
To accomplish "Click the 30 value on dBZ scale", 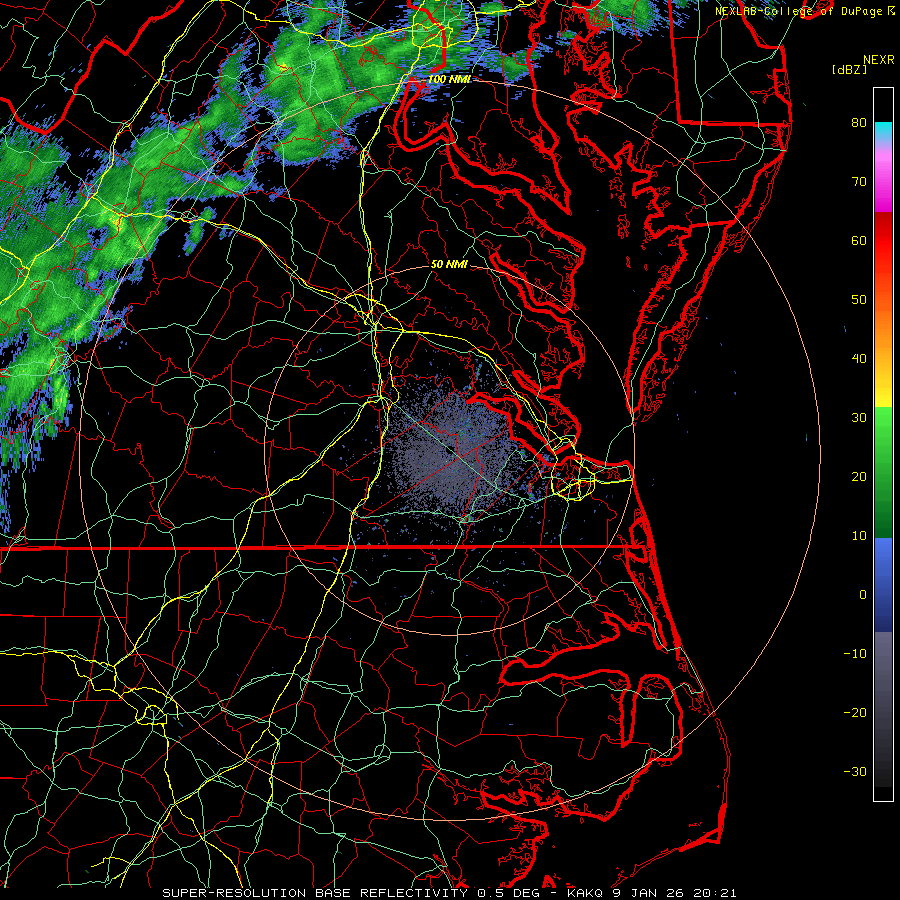I will click(859, 418).
